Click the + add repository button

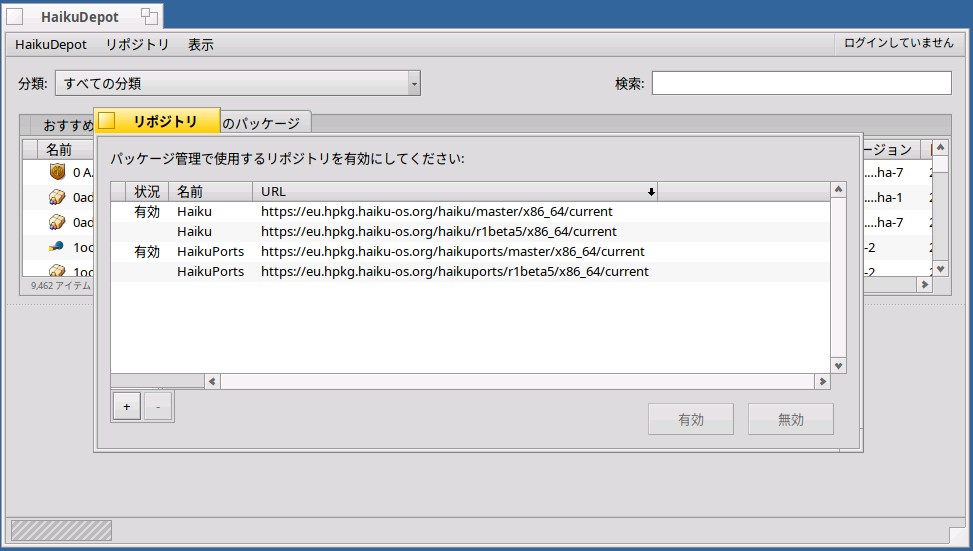[x=127, y=406]
